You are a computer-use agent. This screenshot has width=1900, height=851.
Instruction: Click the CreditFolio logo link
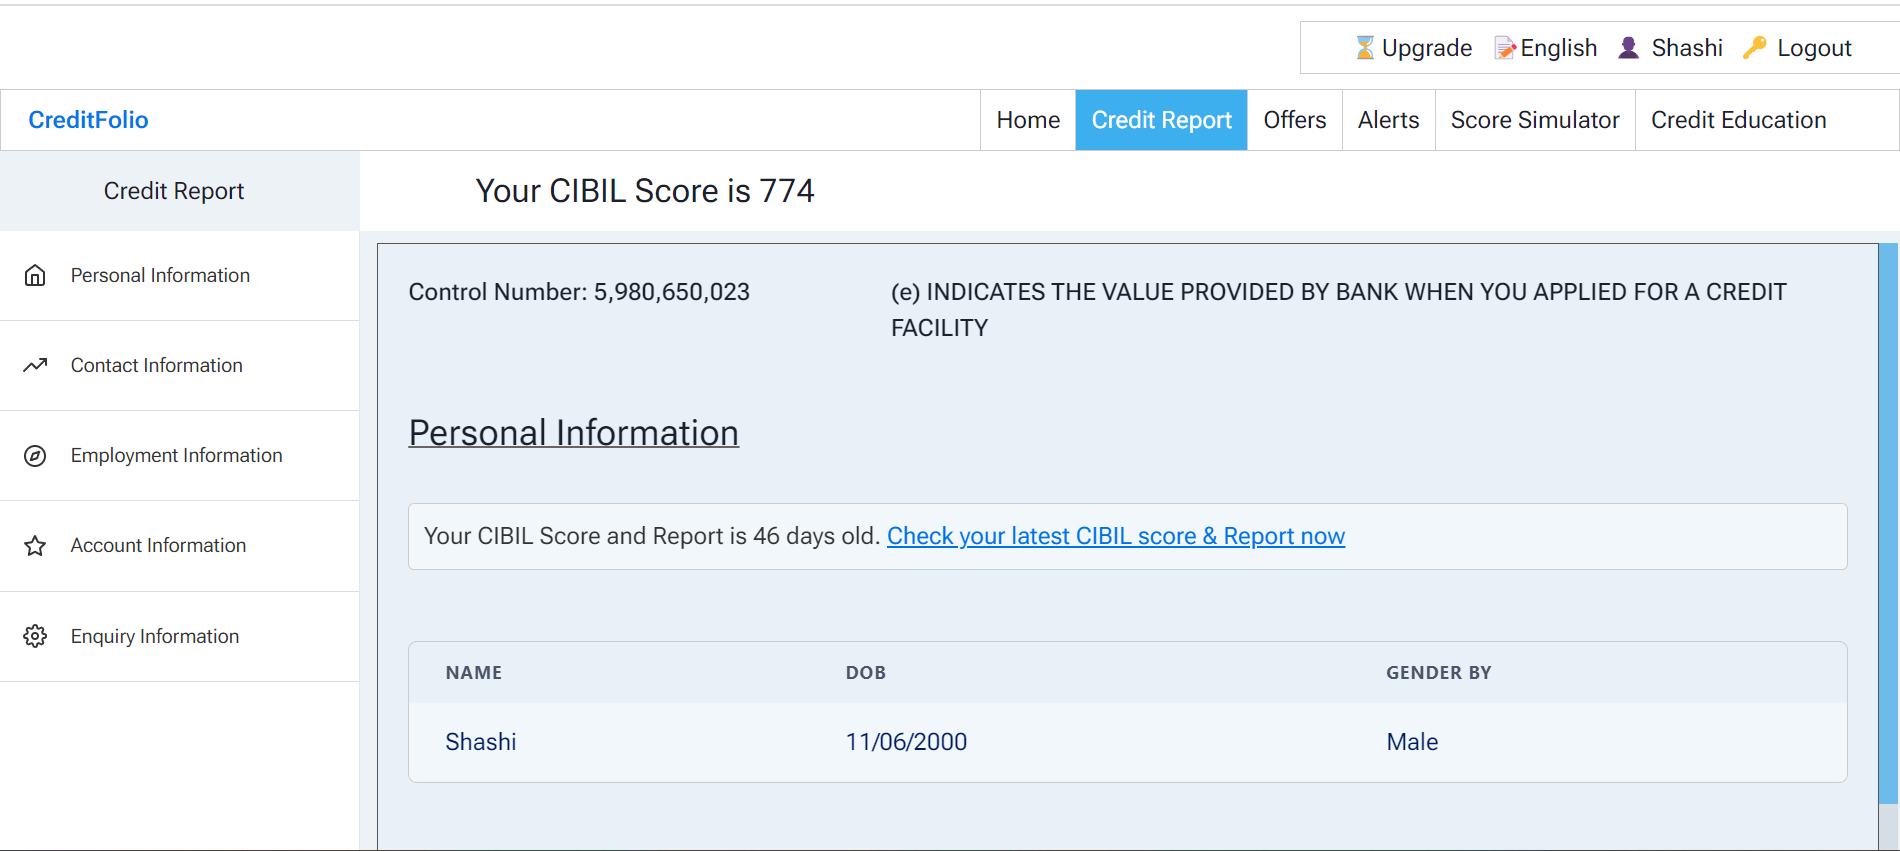(x=88, y=120)
